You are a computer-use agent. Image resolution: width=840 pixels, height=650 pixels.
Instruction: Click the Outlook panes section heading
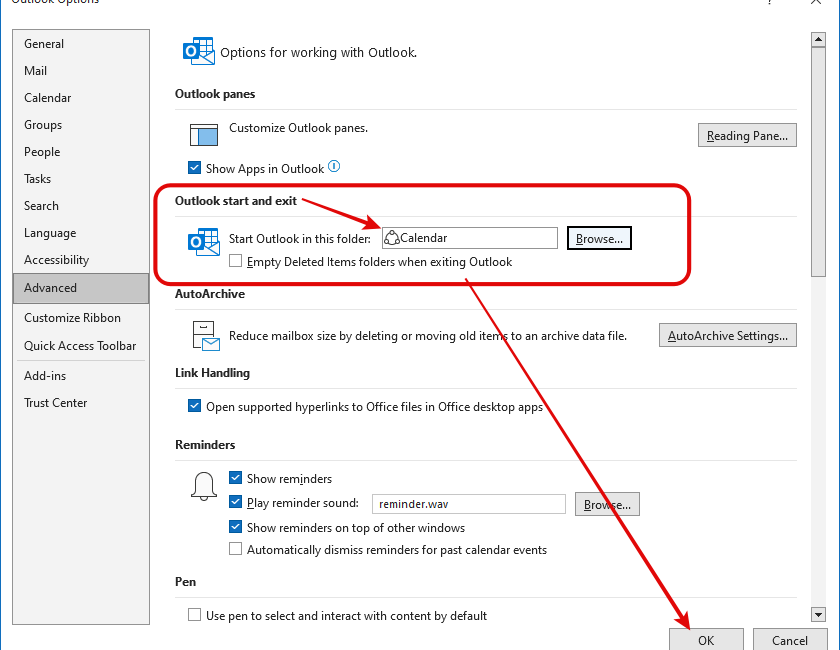tap(215, 94)
